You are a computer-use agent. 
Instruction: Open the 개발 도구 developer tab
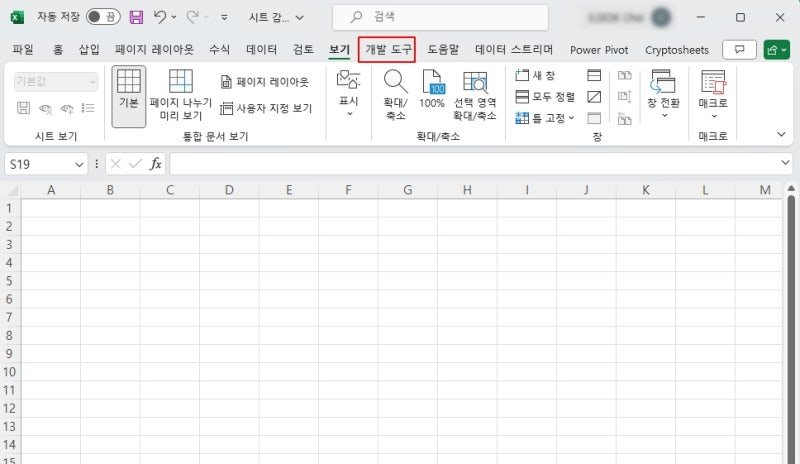(387, 50)
